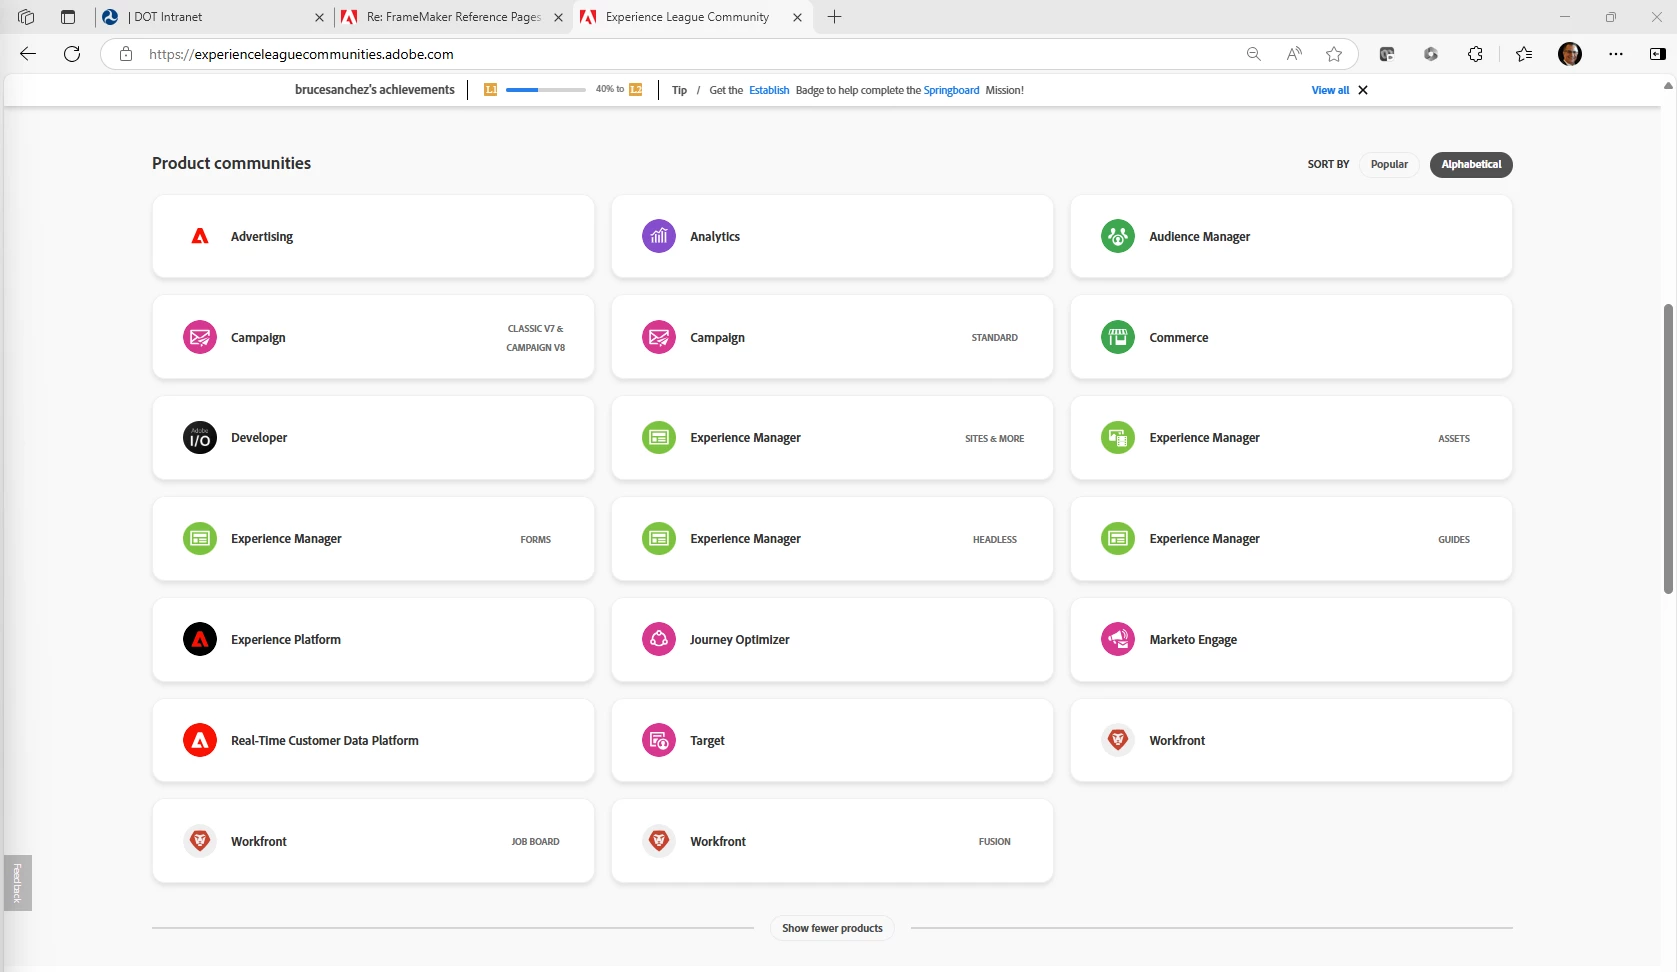Open the Journey Optimizer pink icon

coord(659,639)
